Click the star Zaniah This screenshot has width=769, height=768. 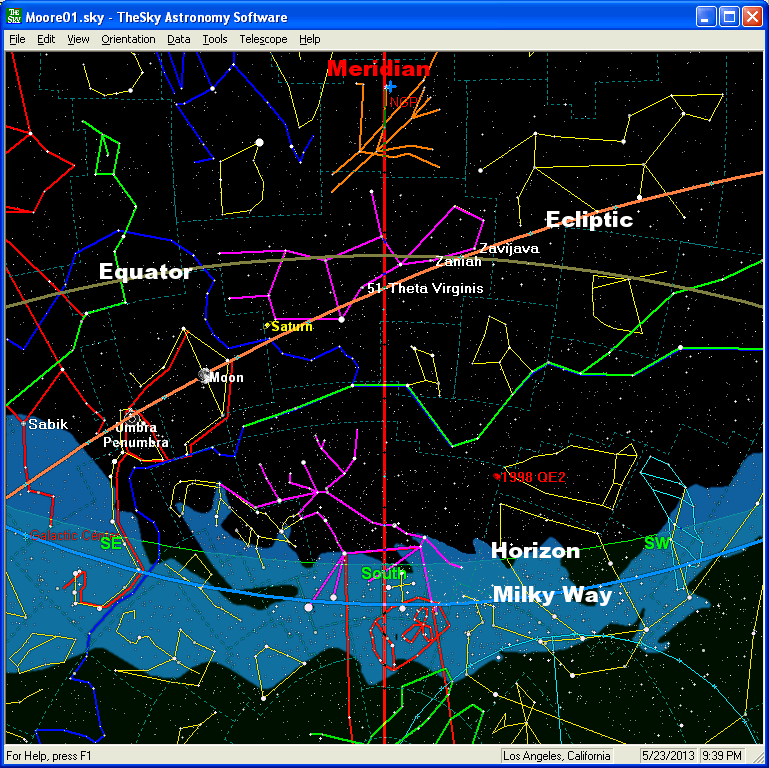pos(431,262)
